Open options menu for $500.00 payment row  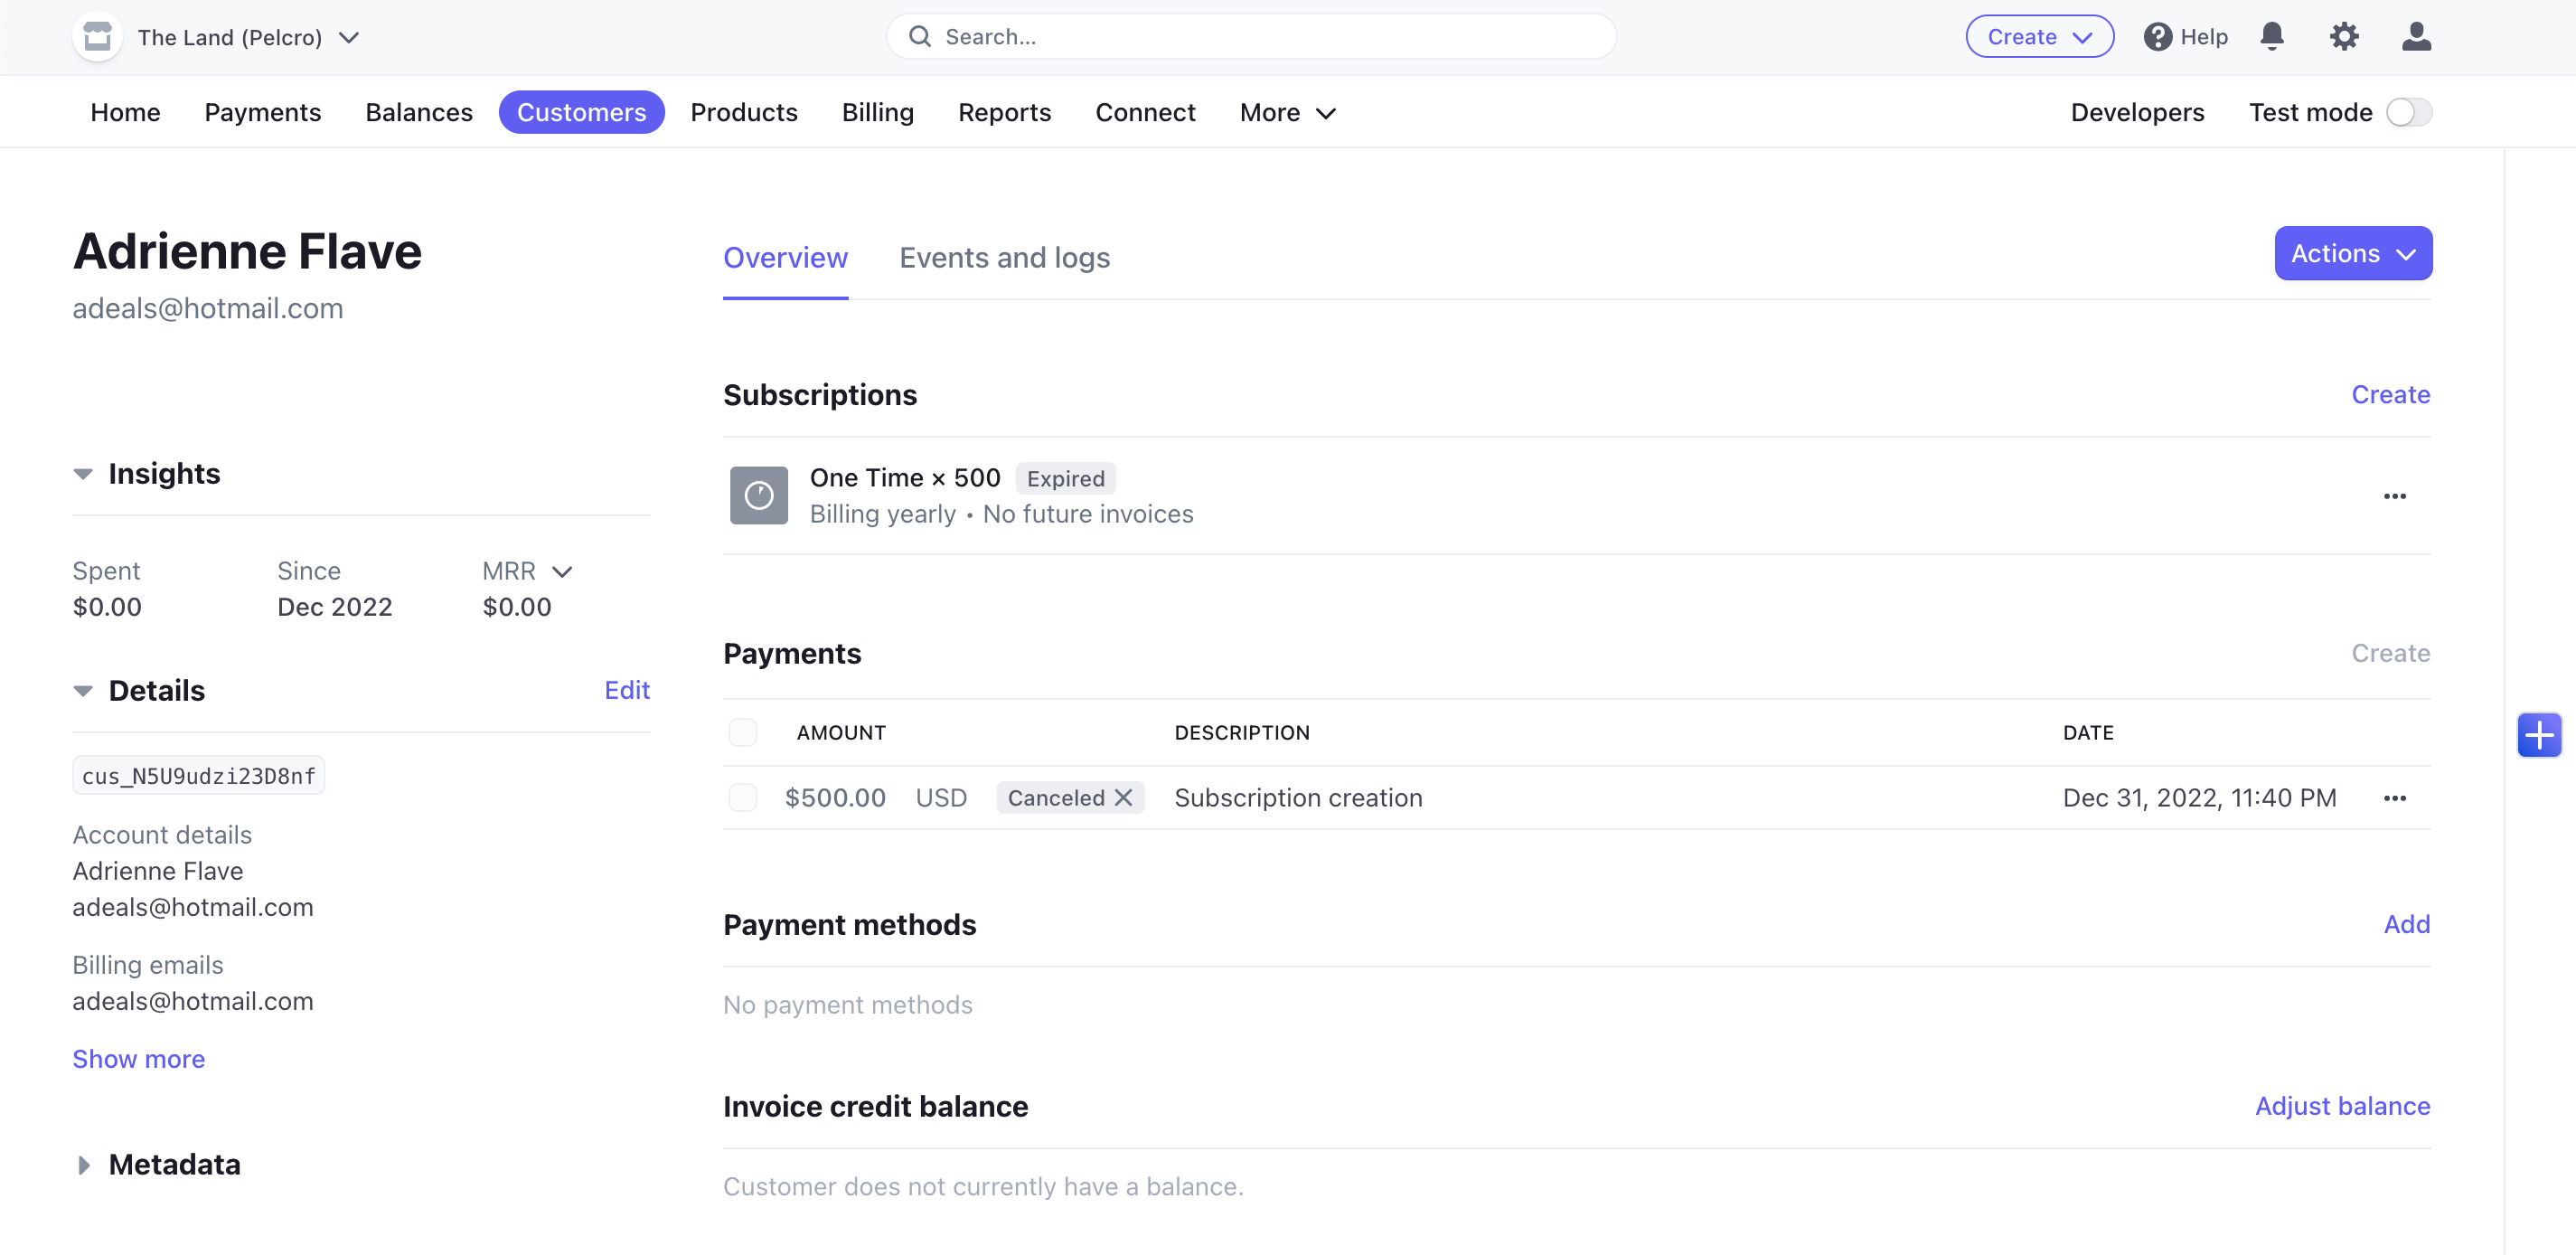pyautogui.click(x=2394, y=798)
